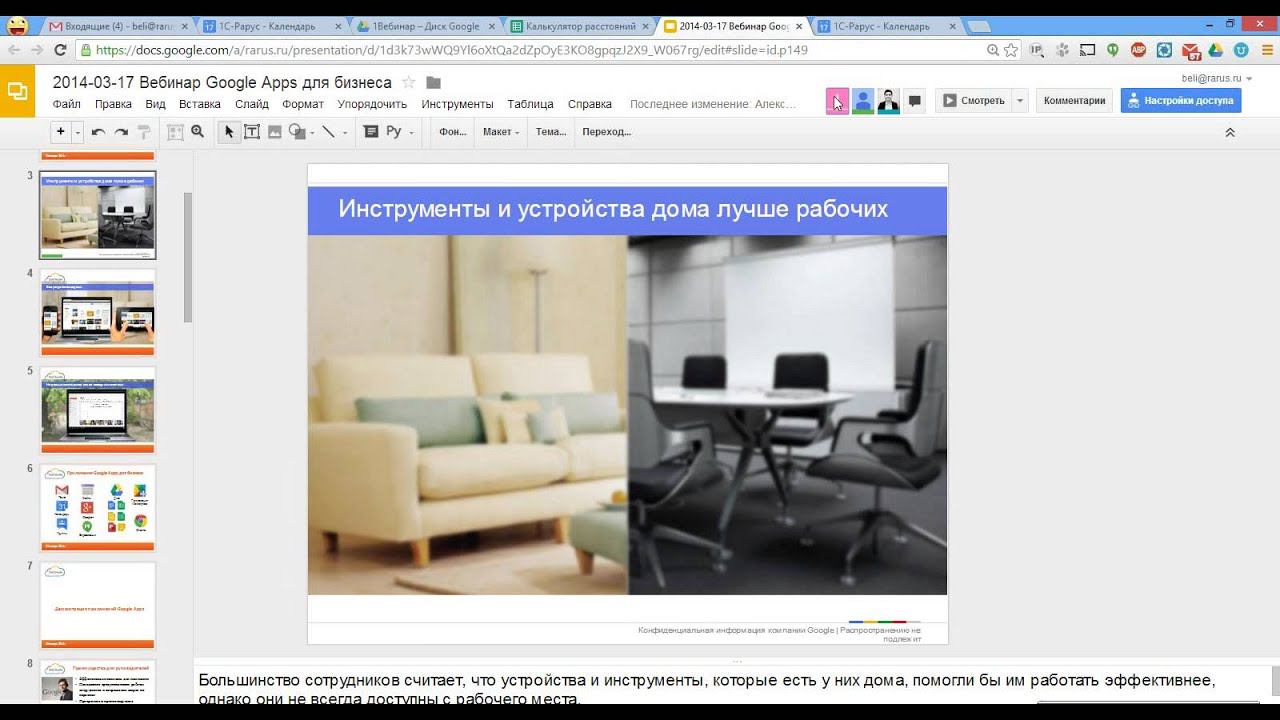Bookmark this page with the star icon
1280x720 pixels.
click(1011, 50)
